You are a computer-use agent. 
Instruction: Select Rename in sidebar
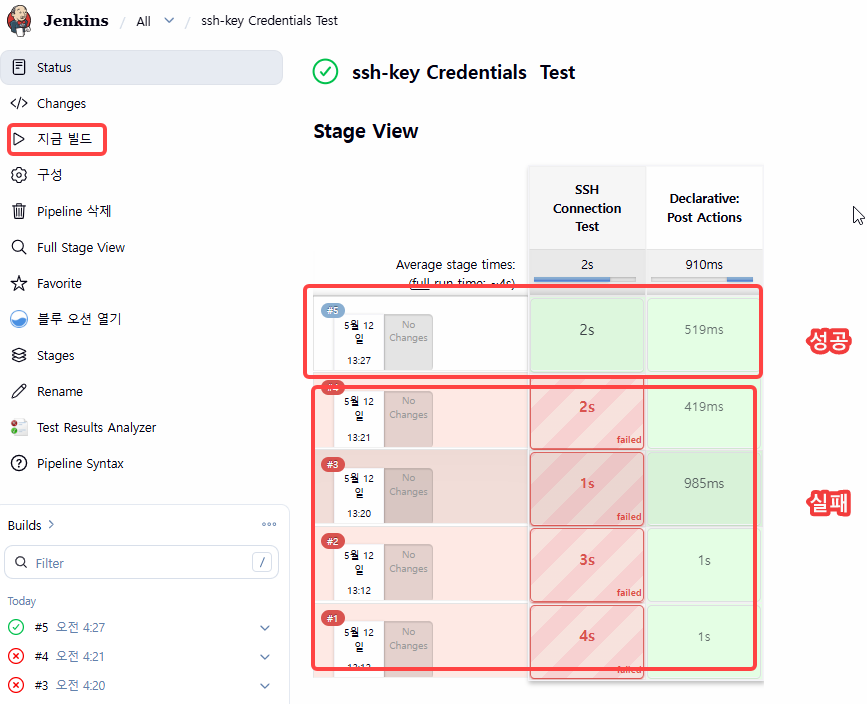[x=142, y=392]
